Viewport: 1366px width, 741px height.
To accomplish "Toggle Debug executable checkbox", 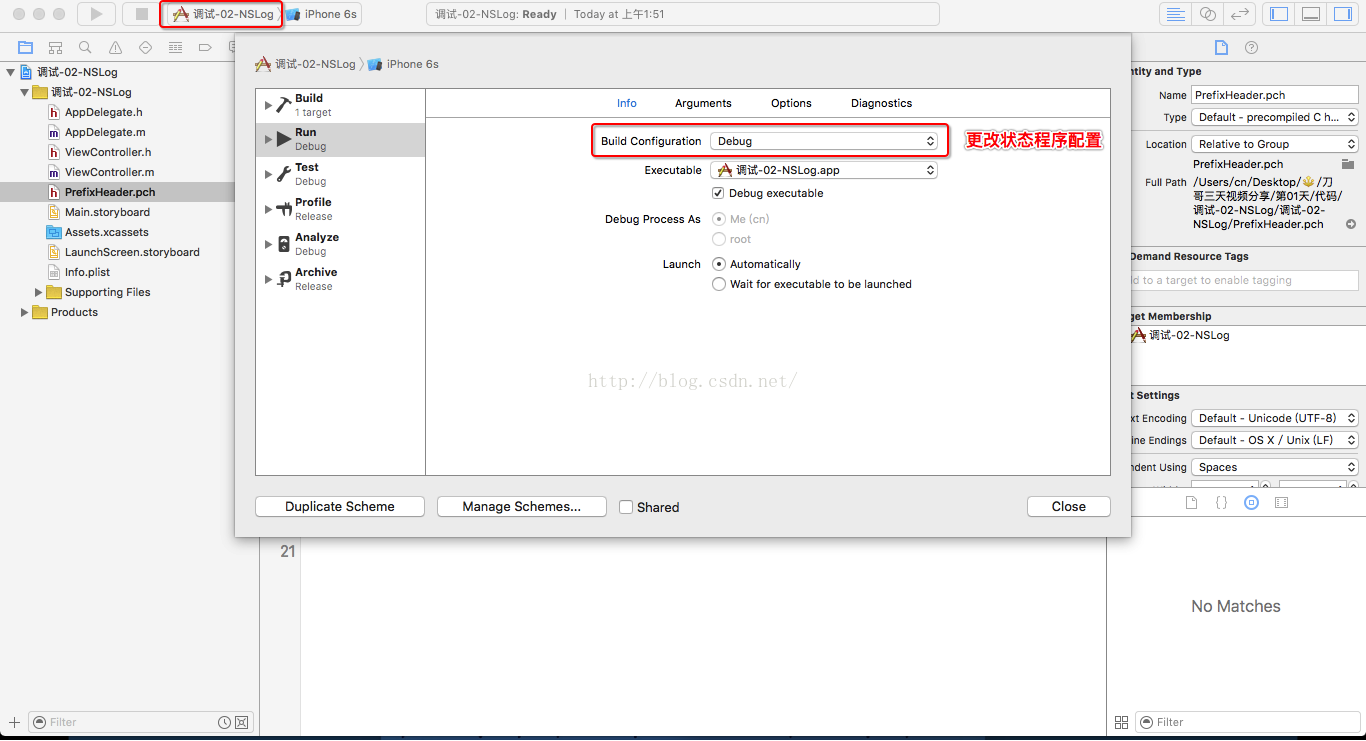I will pyautogui.click(x=718, y=193).
